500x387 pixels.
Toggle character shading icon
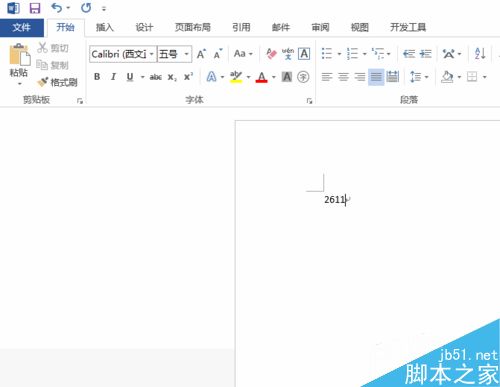[287, 77]
